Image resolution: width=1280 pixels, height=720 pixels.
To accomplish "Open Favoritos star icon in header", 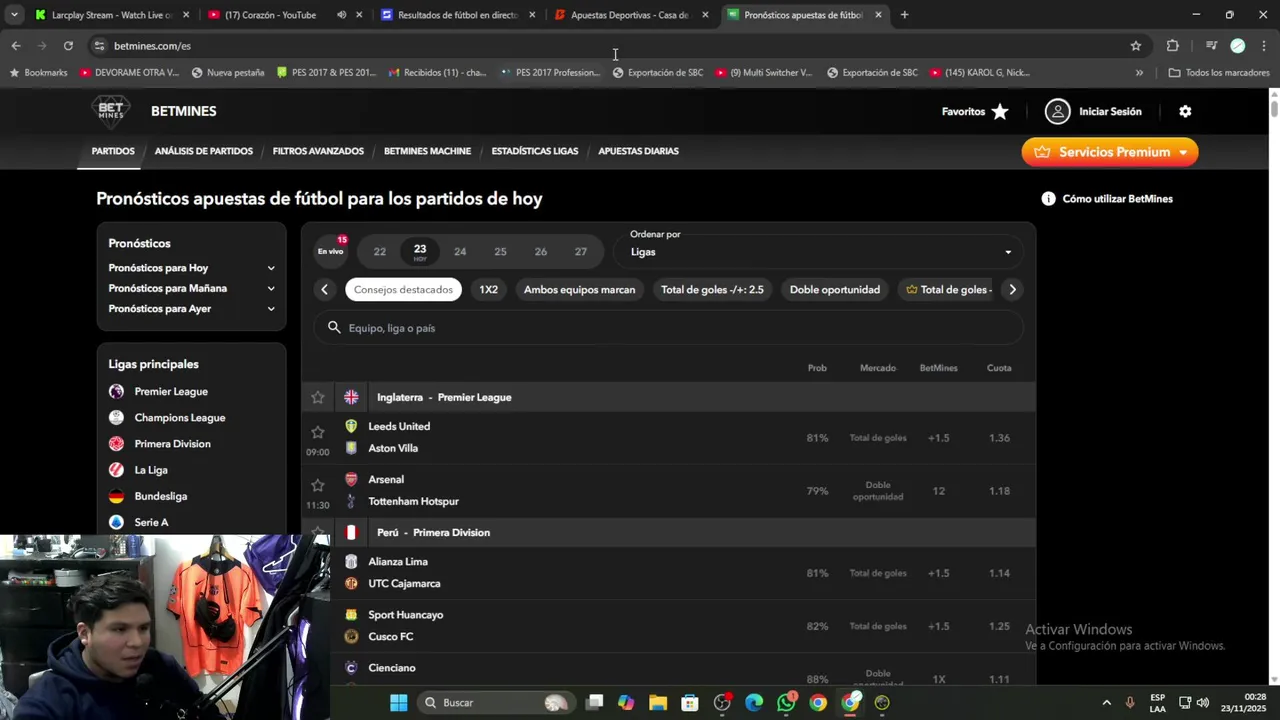I will (x=1000, y=112).
